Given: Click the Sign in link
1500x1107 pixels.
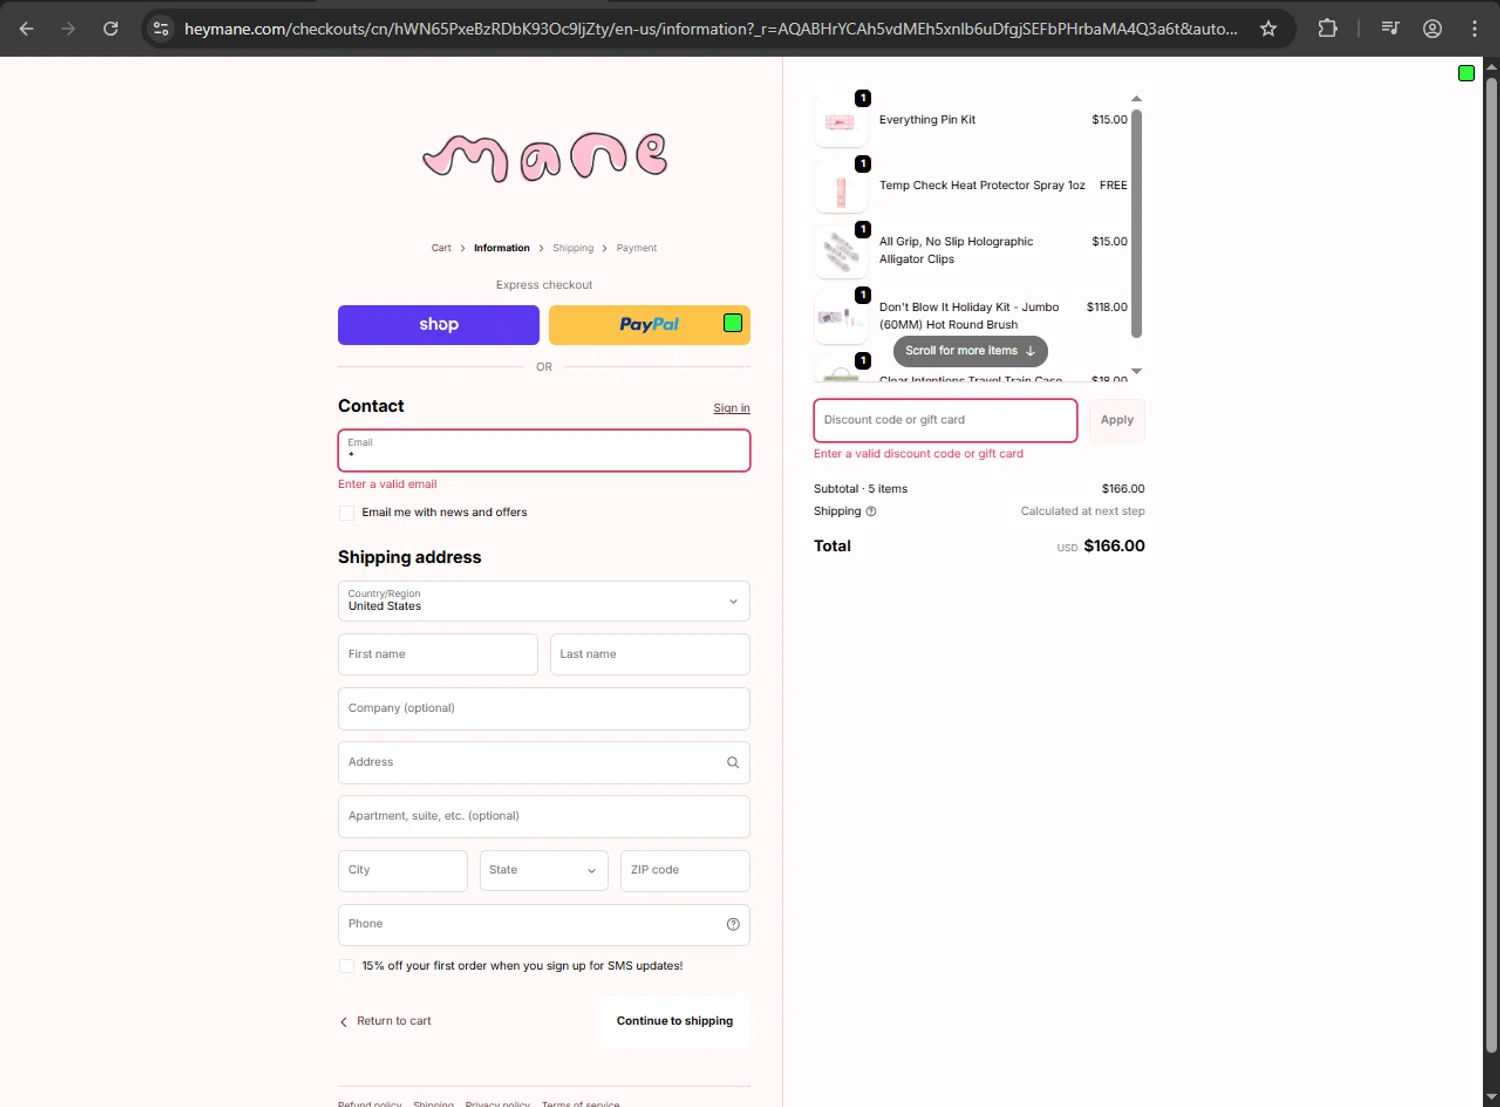Looking at the screenshot, I should (732, 408).
